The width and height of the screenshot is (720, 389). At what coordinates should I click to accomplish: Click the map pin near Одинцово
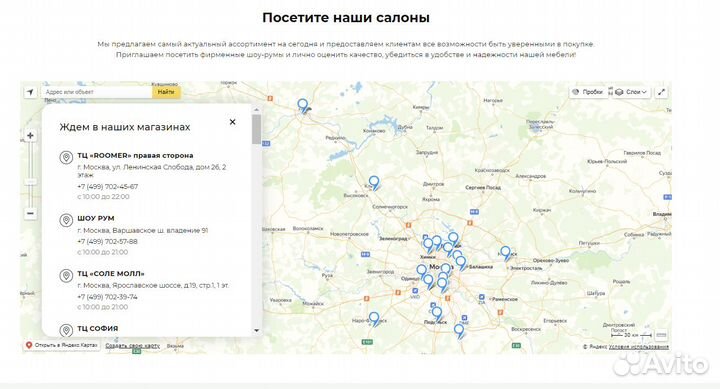point(422,271)
